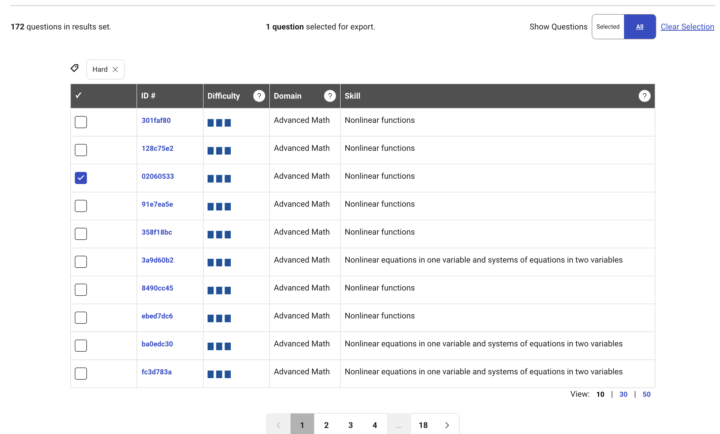Click the previous page arrow
The width and height of the screenshot is (720, 434).
click(x=278, y=425)
